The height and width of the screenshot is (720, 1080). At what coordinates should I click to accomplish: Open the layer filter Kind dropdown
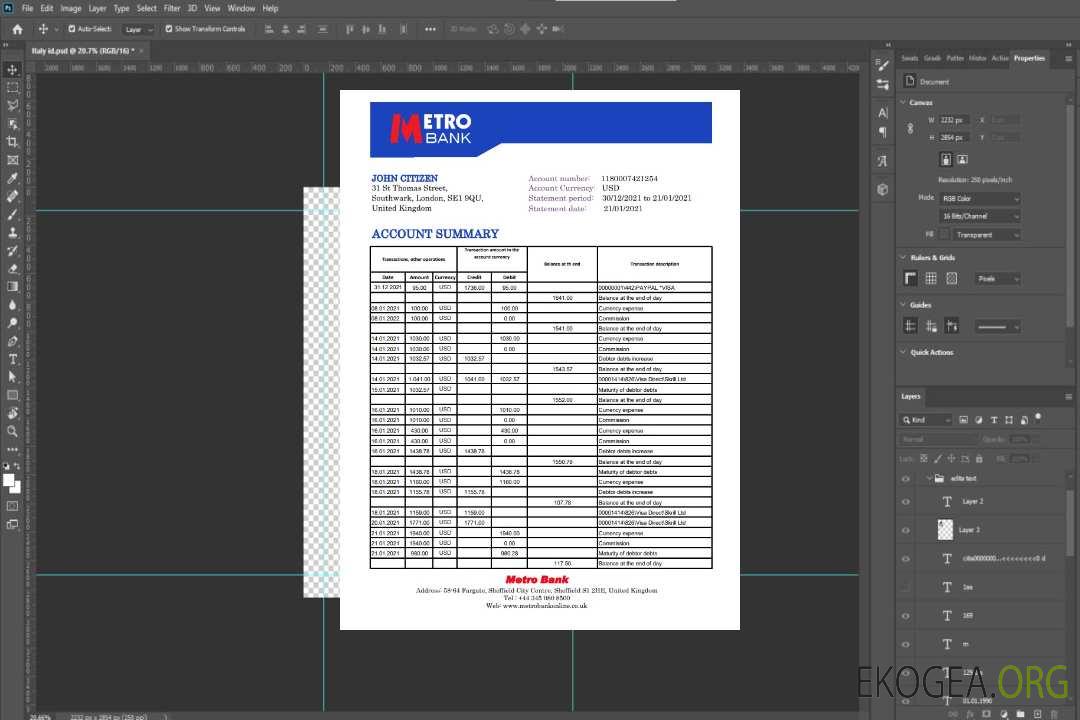click(926, 420)
